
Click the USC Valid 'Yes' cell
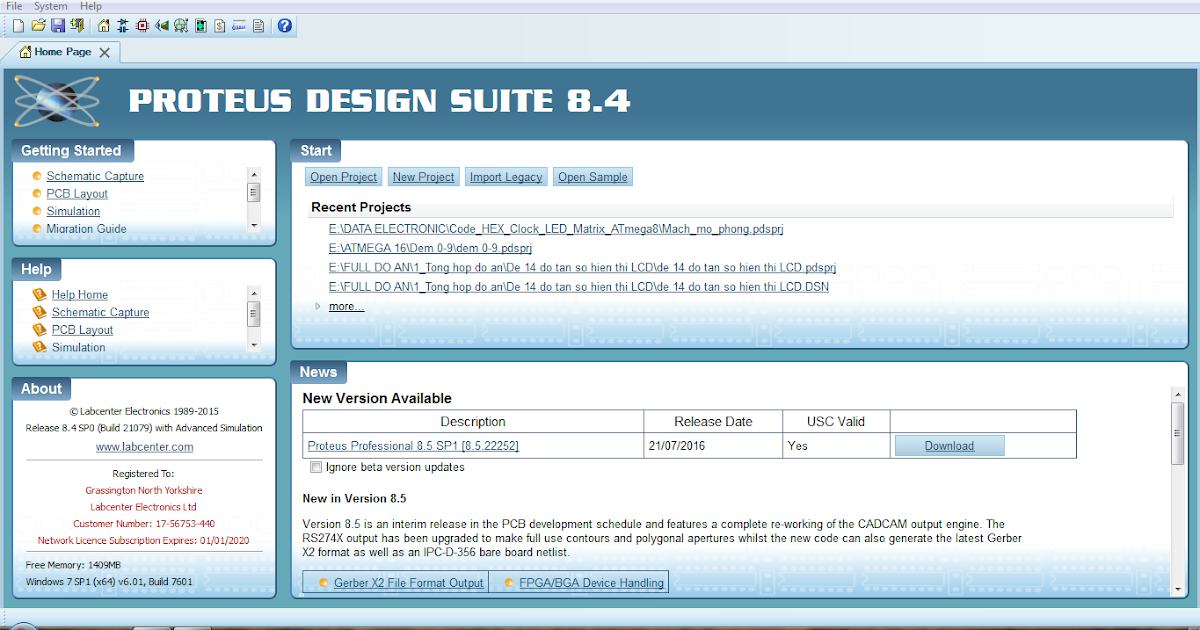[x=836, y=446]
